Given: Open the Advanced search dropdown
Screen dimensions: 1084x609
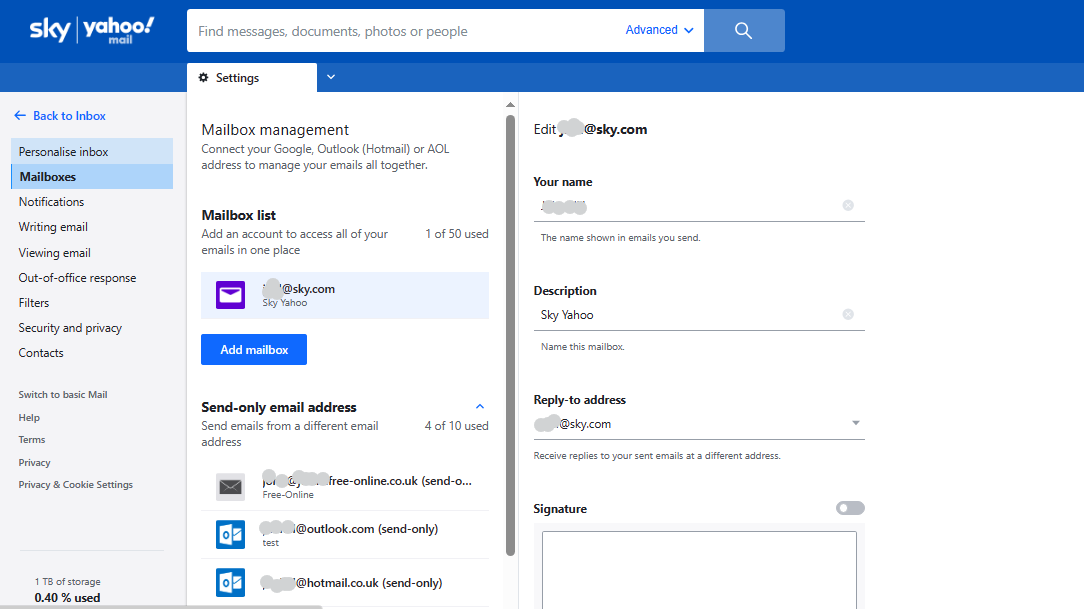Looking at the screenshot, I should [658, 30].
